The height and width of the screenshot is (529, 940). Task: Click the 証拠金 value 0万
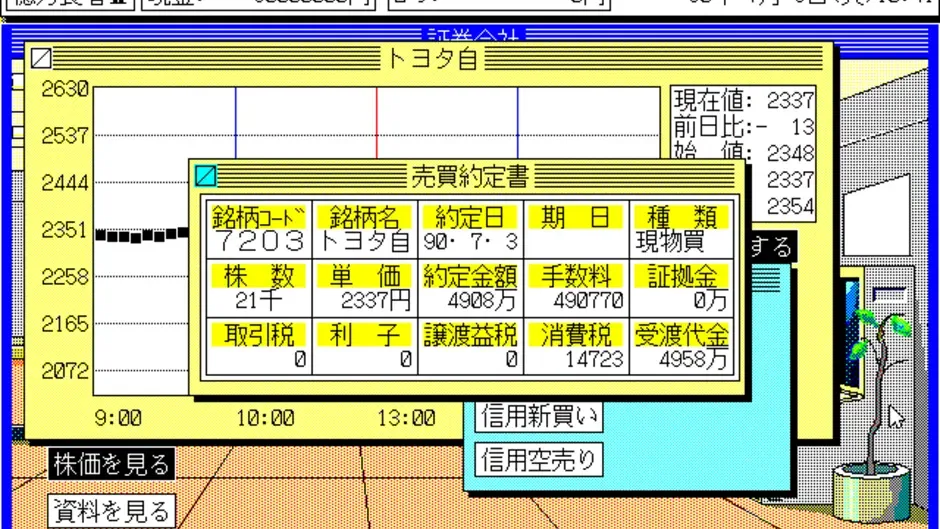(710, 300)
